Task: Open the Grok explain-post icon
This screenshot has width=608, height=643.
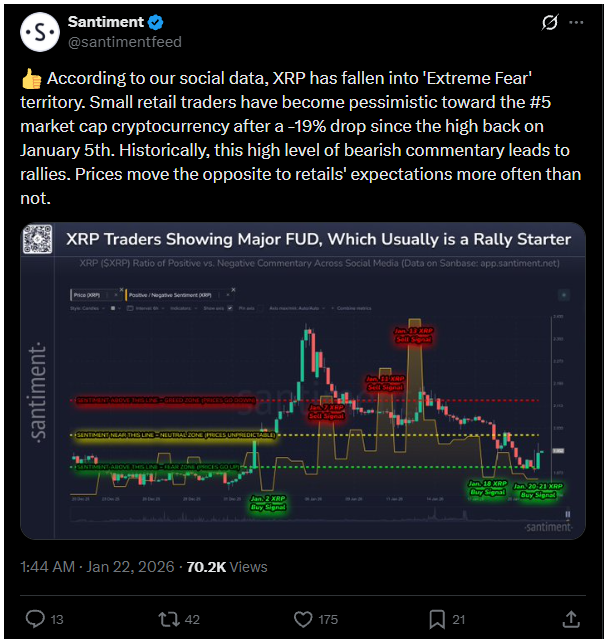Action: click(x=548, y=22)
